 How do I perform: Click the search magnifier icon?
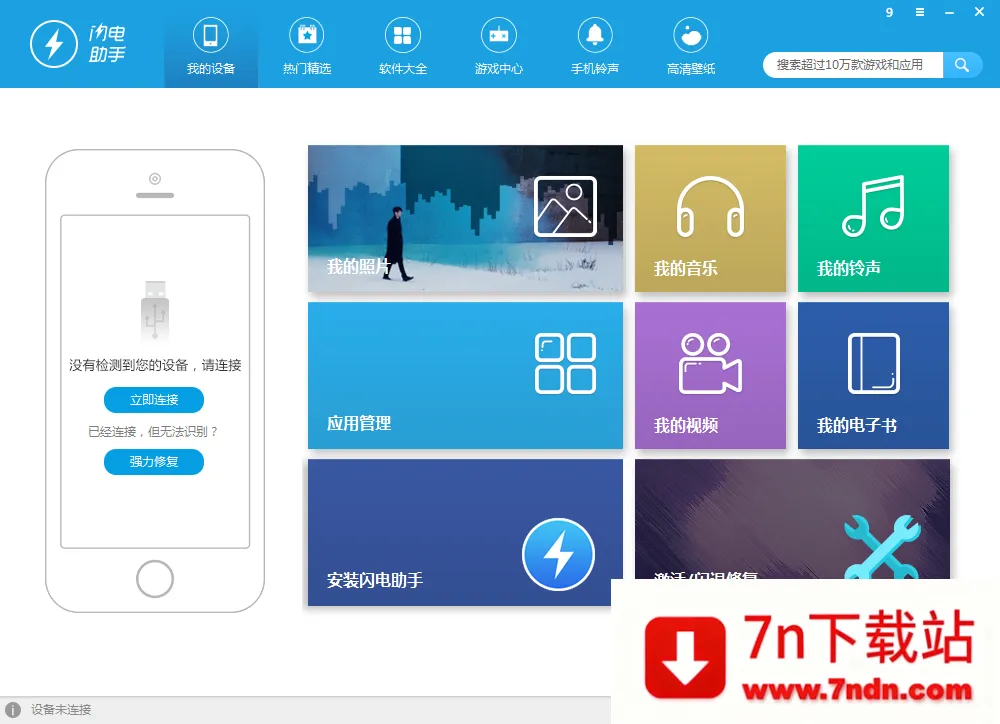[x=962, y=64]
